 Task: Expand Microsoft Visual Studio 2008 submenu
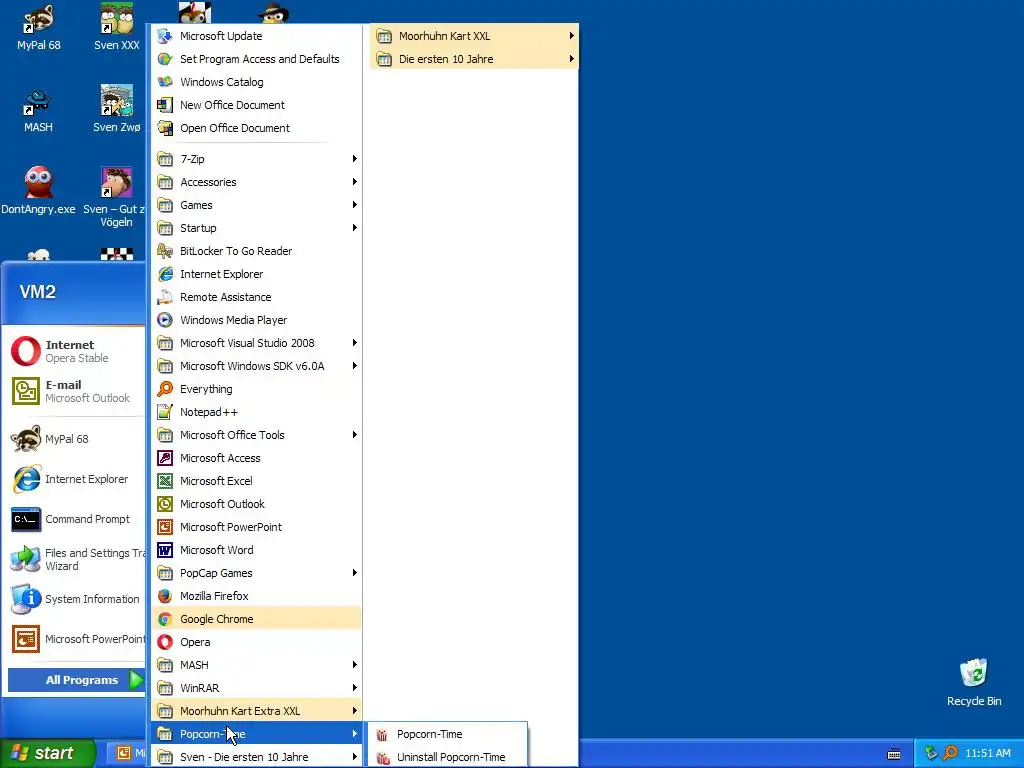257,343
